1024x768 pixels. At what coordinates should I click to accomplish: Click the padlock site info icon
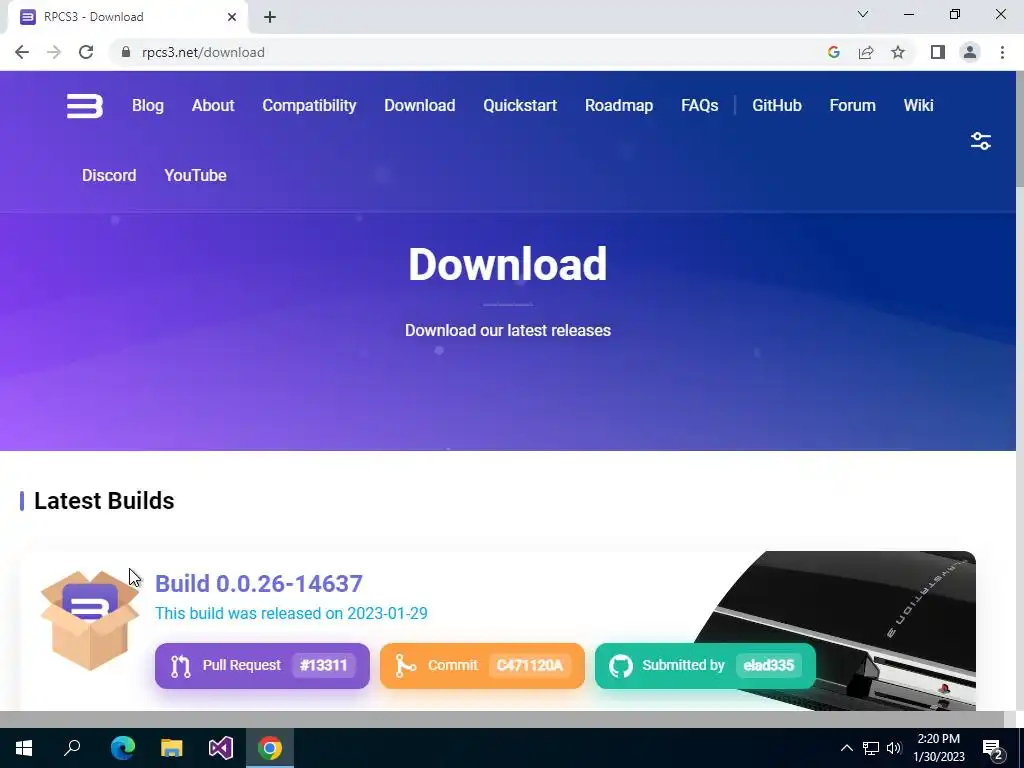[126, 52]
